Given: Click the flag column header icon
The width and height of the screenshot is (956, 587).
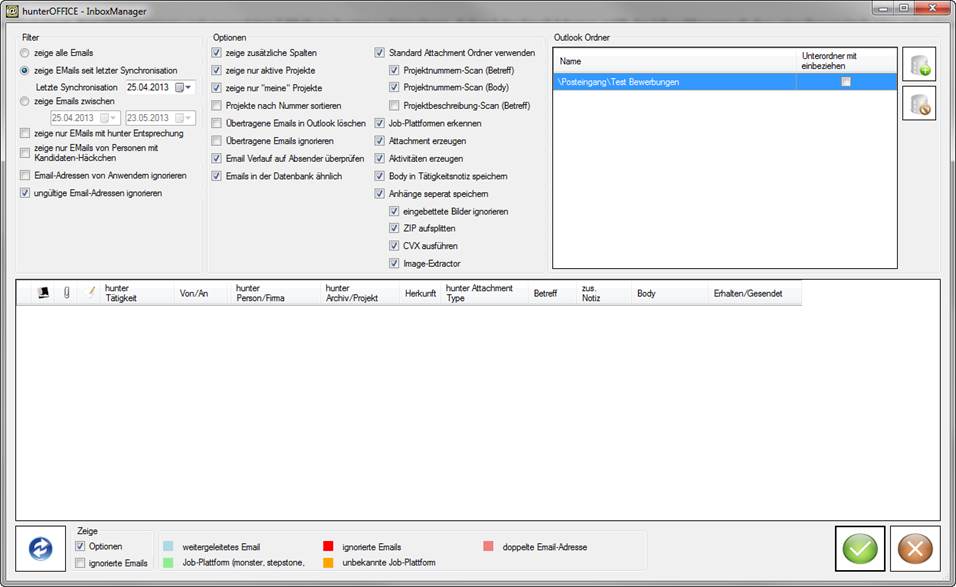Looking at the screenshot, I should tap(43, 292).
